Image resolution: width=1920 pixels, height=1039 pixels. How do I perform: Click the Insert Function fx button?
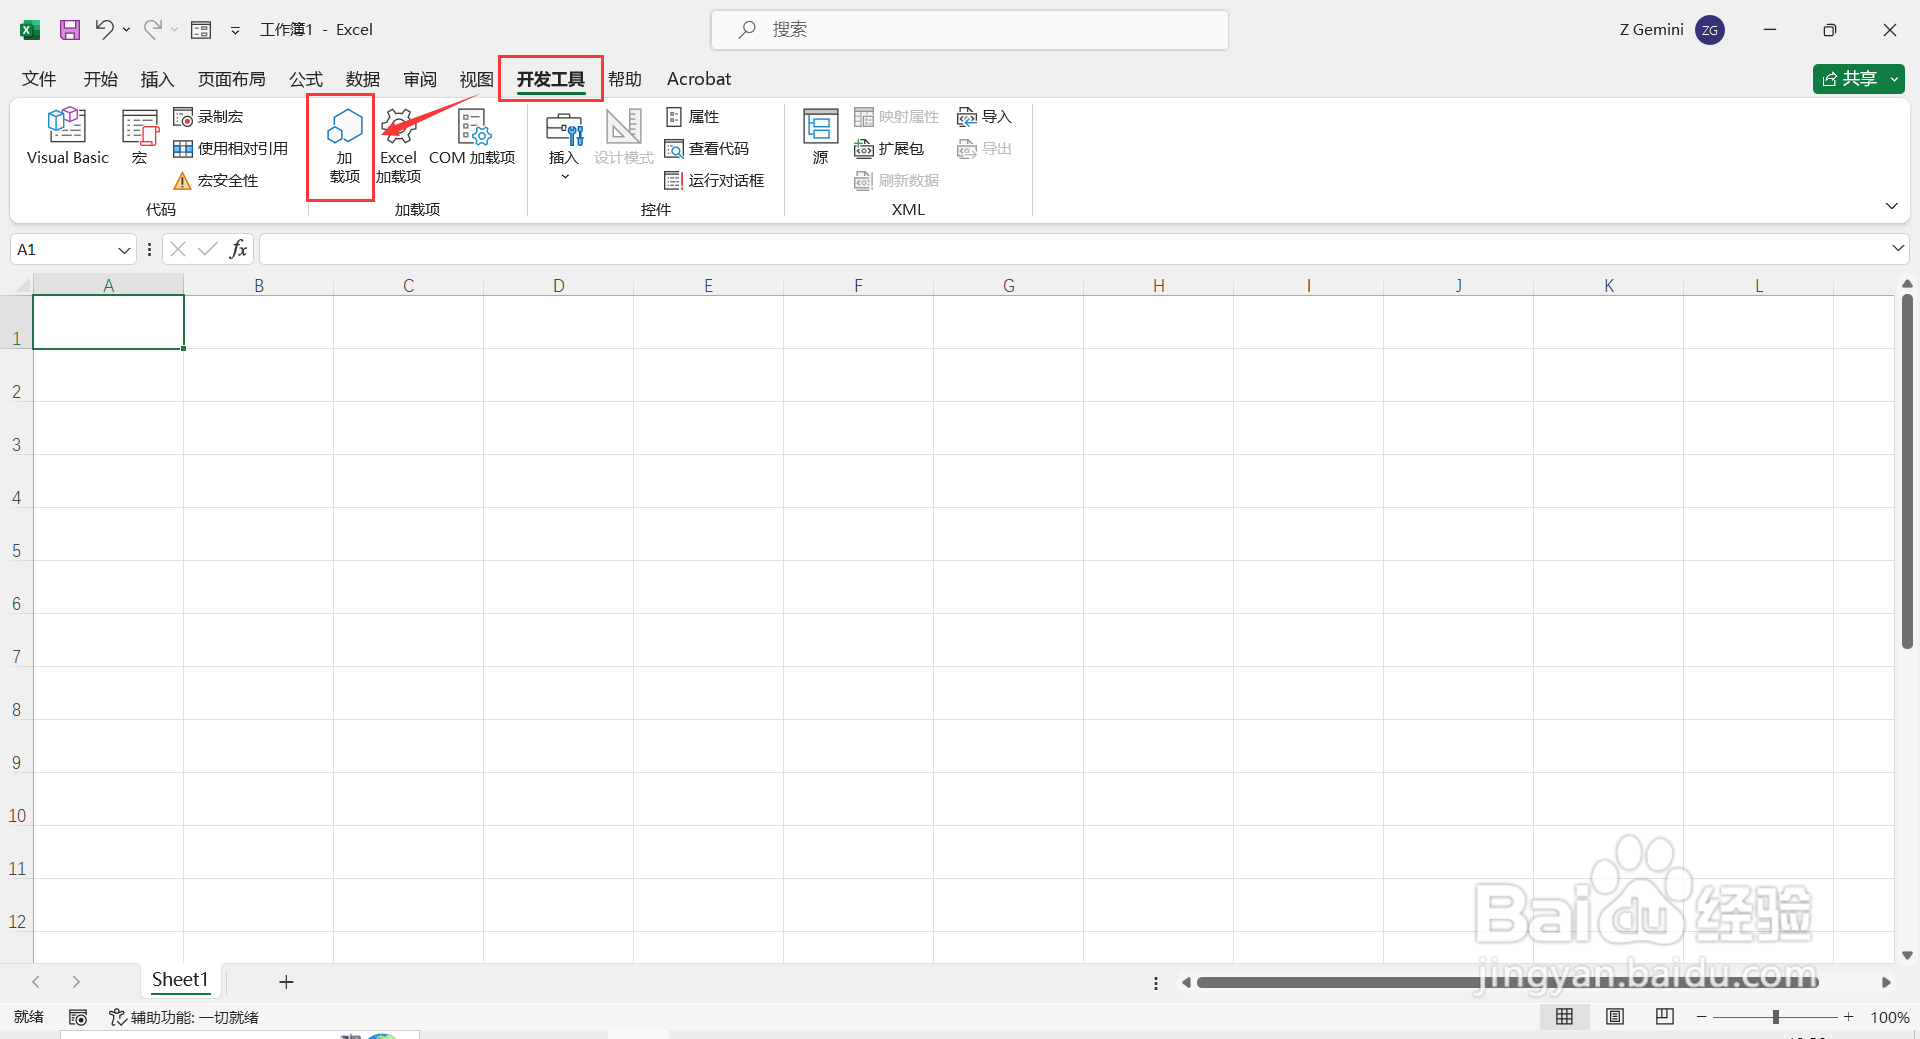pos(238,249)
